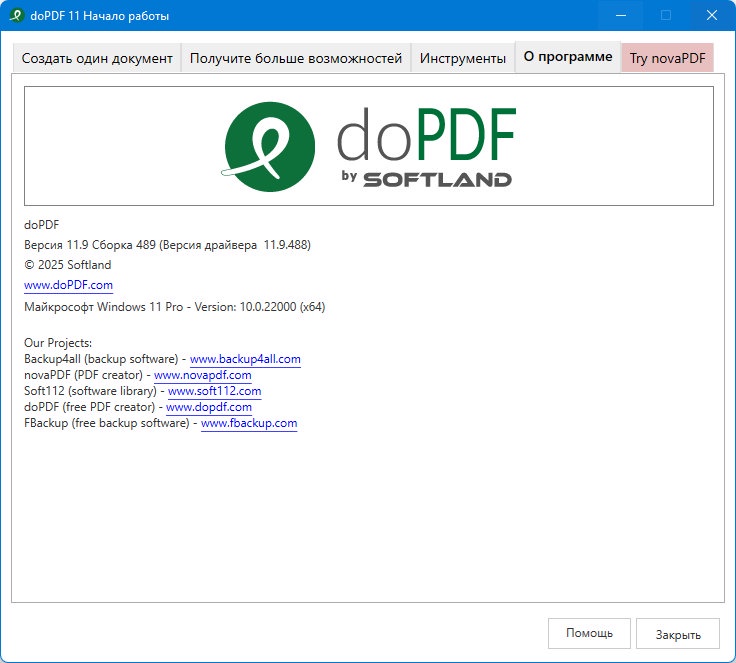This screenshot has height=663, width=736.
Task: Click the version text line Версия 11.9
Action: [x=167, y=245]
